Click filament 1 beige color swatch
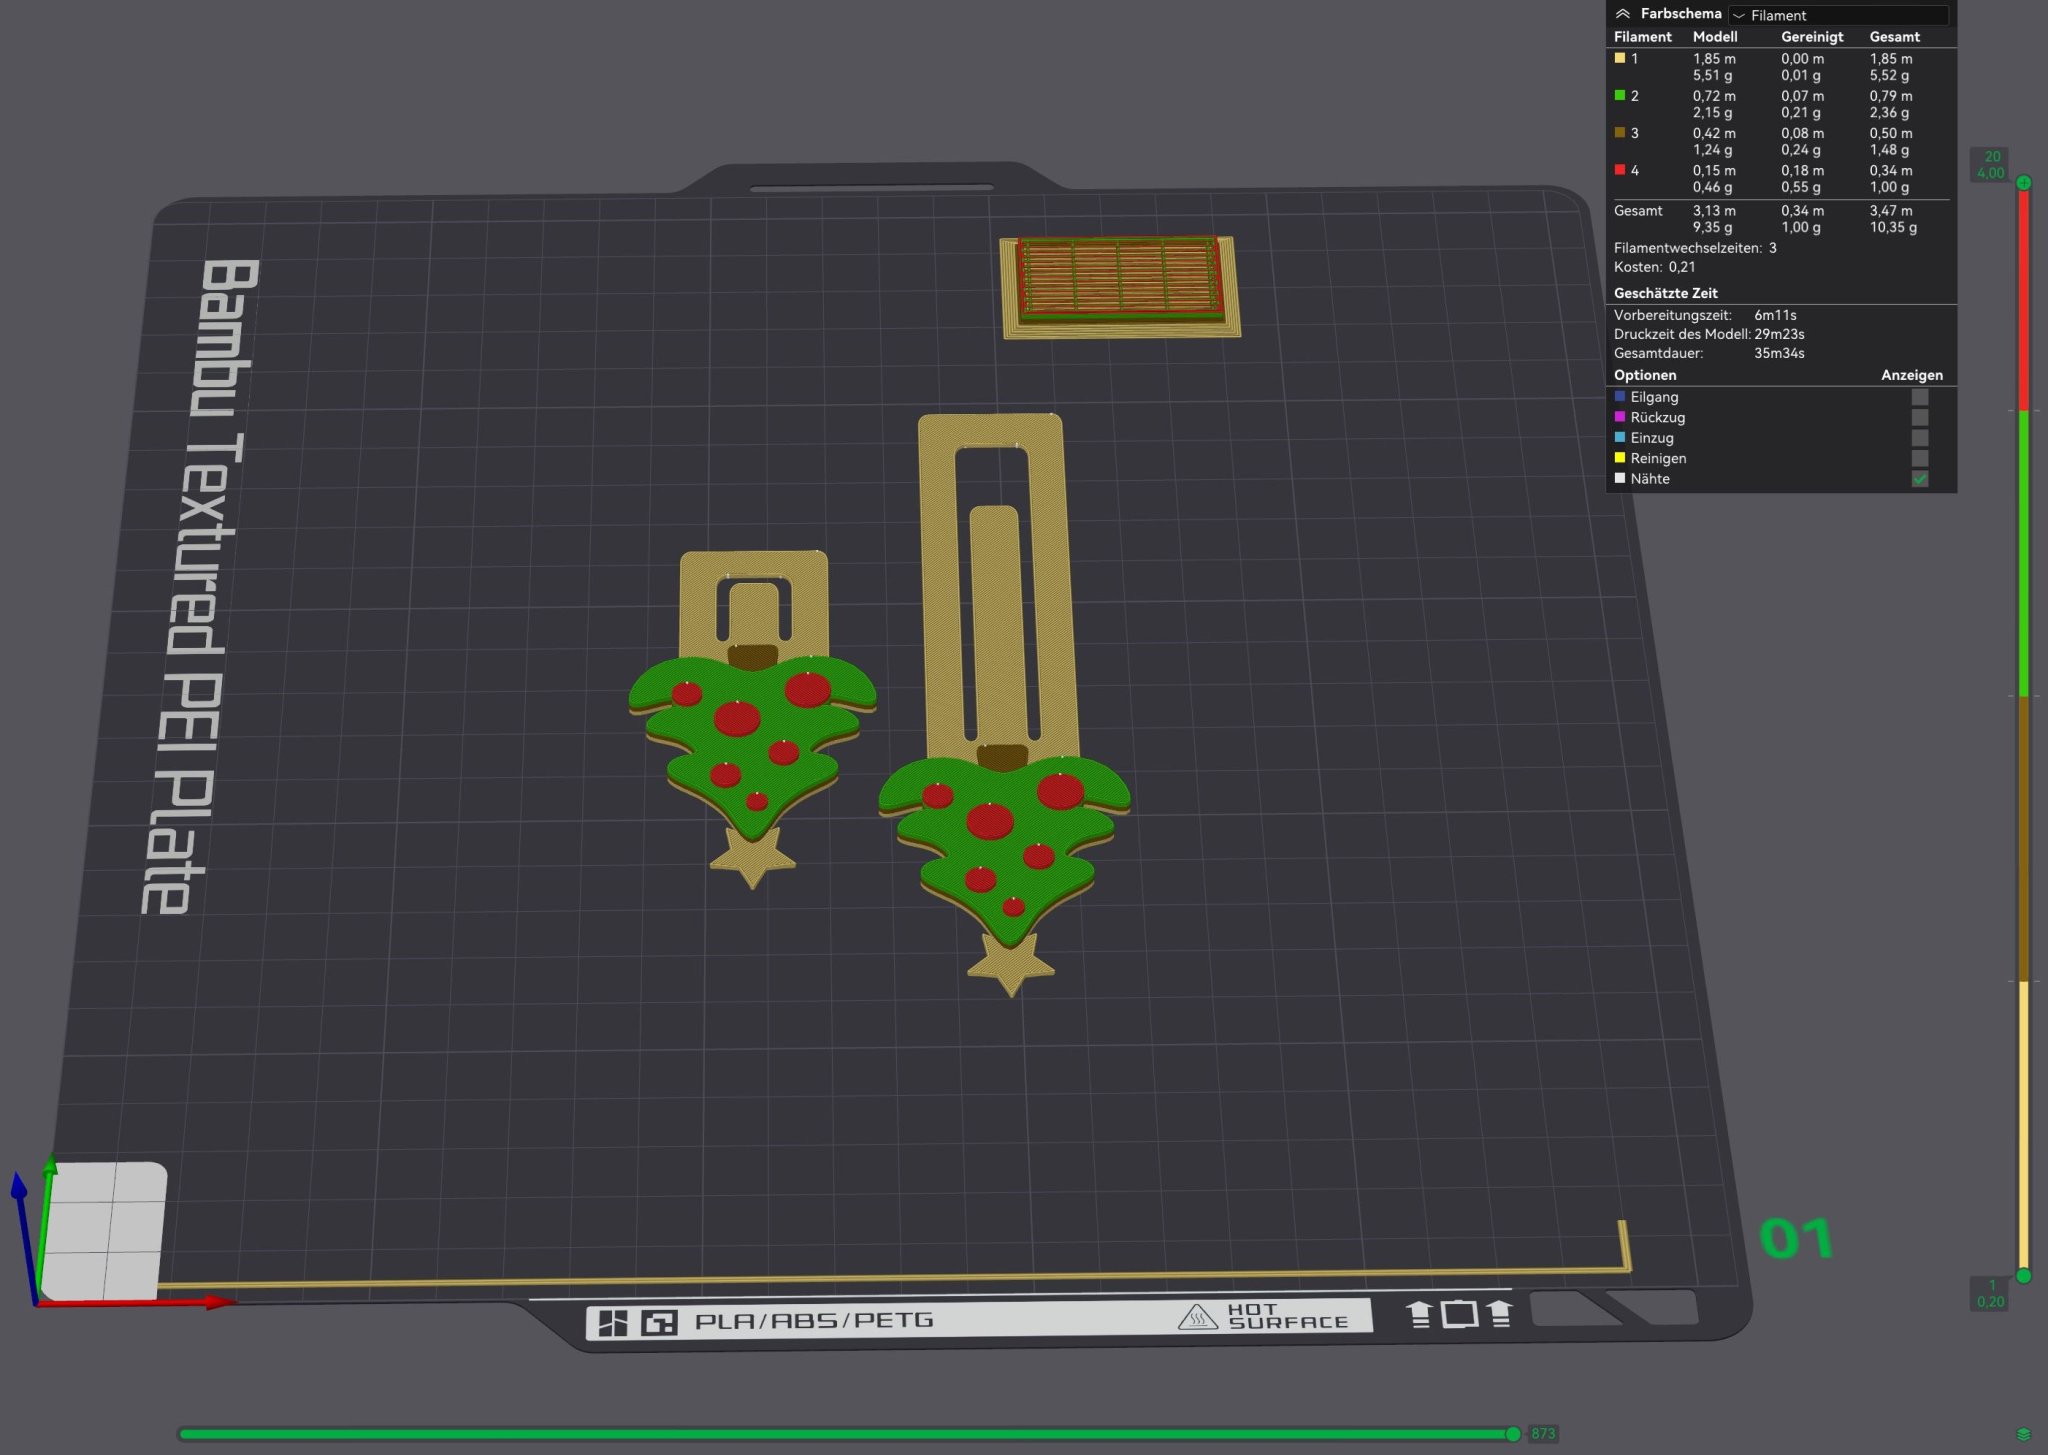The image size is (2048, 1455). (x=1620, y=58)
